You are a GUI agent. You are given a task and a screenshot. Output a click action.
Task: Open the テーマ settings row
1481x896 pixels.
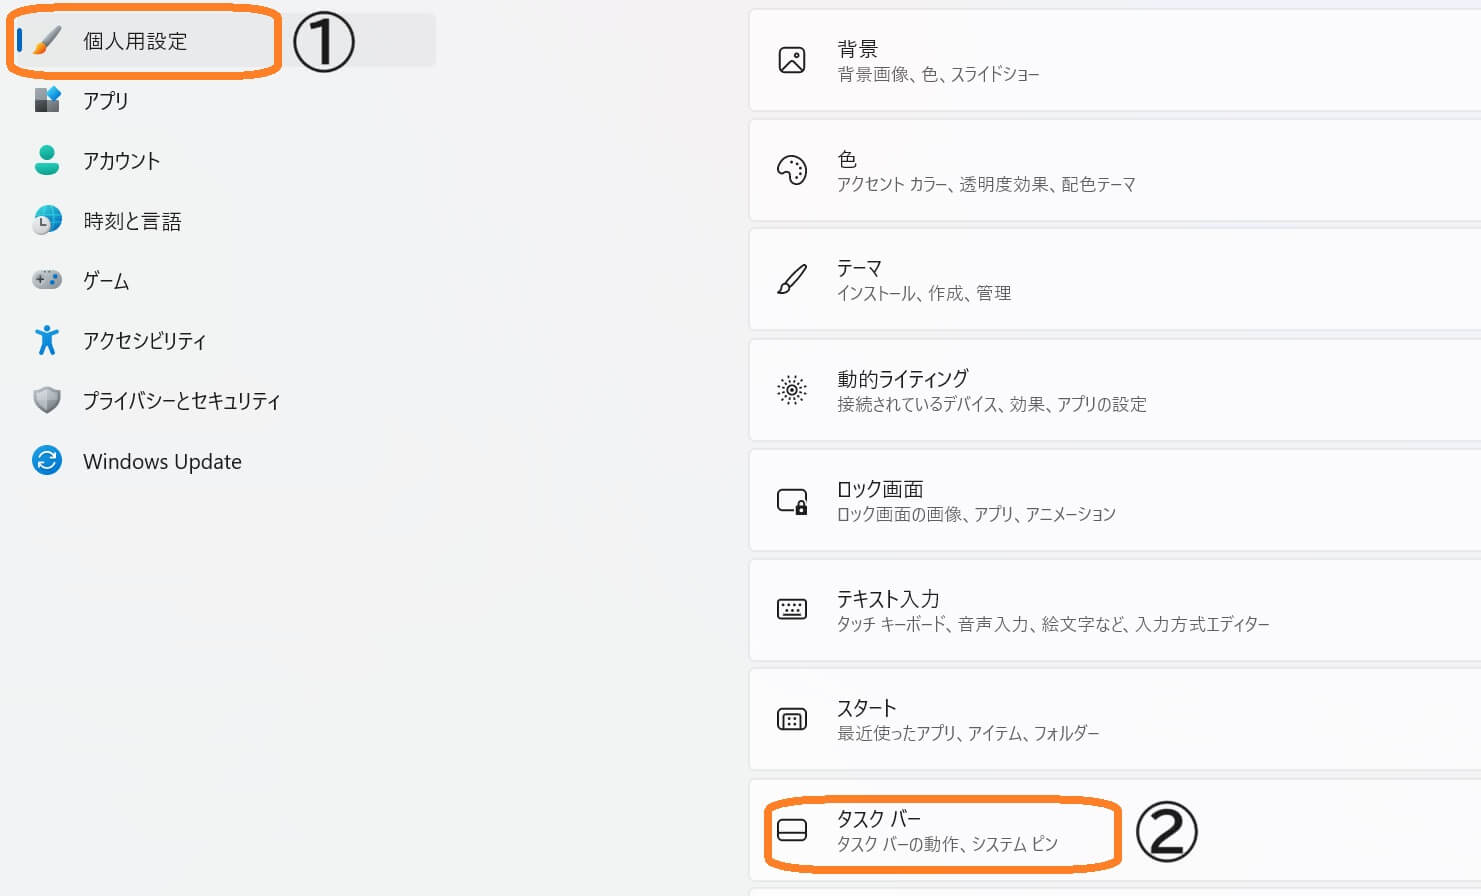coord(1115,280)
